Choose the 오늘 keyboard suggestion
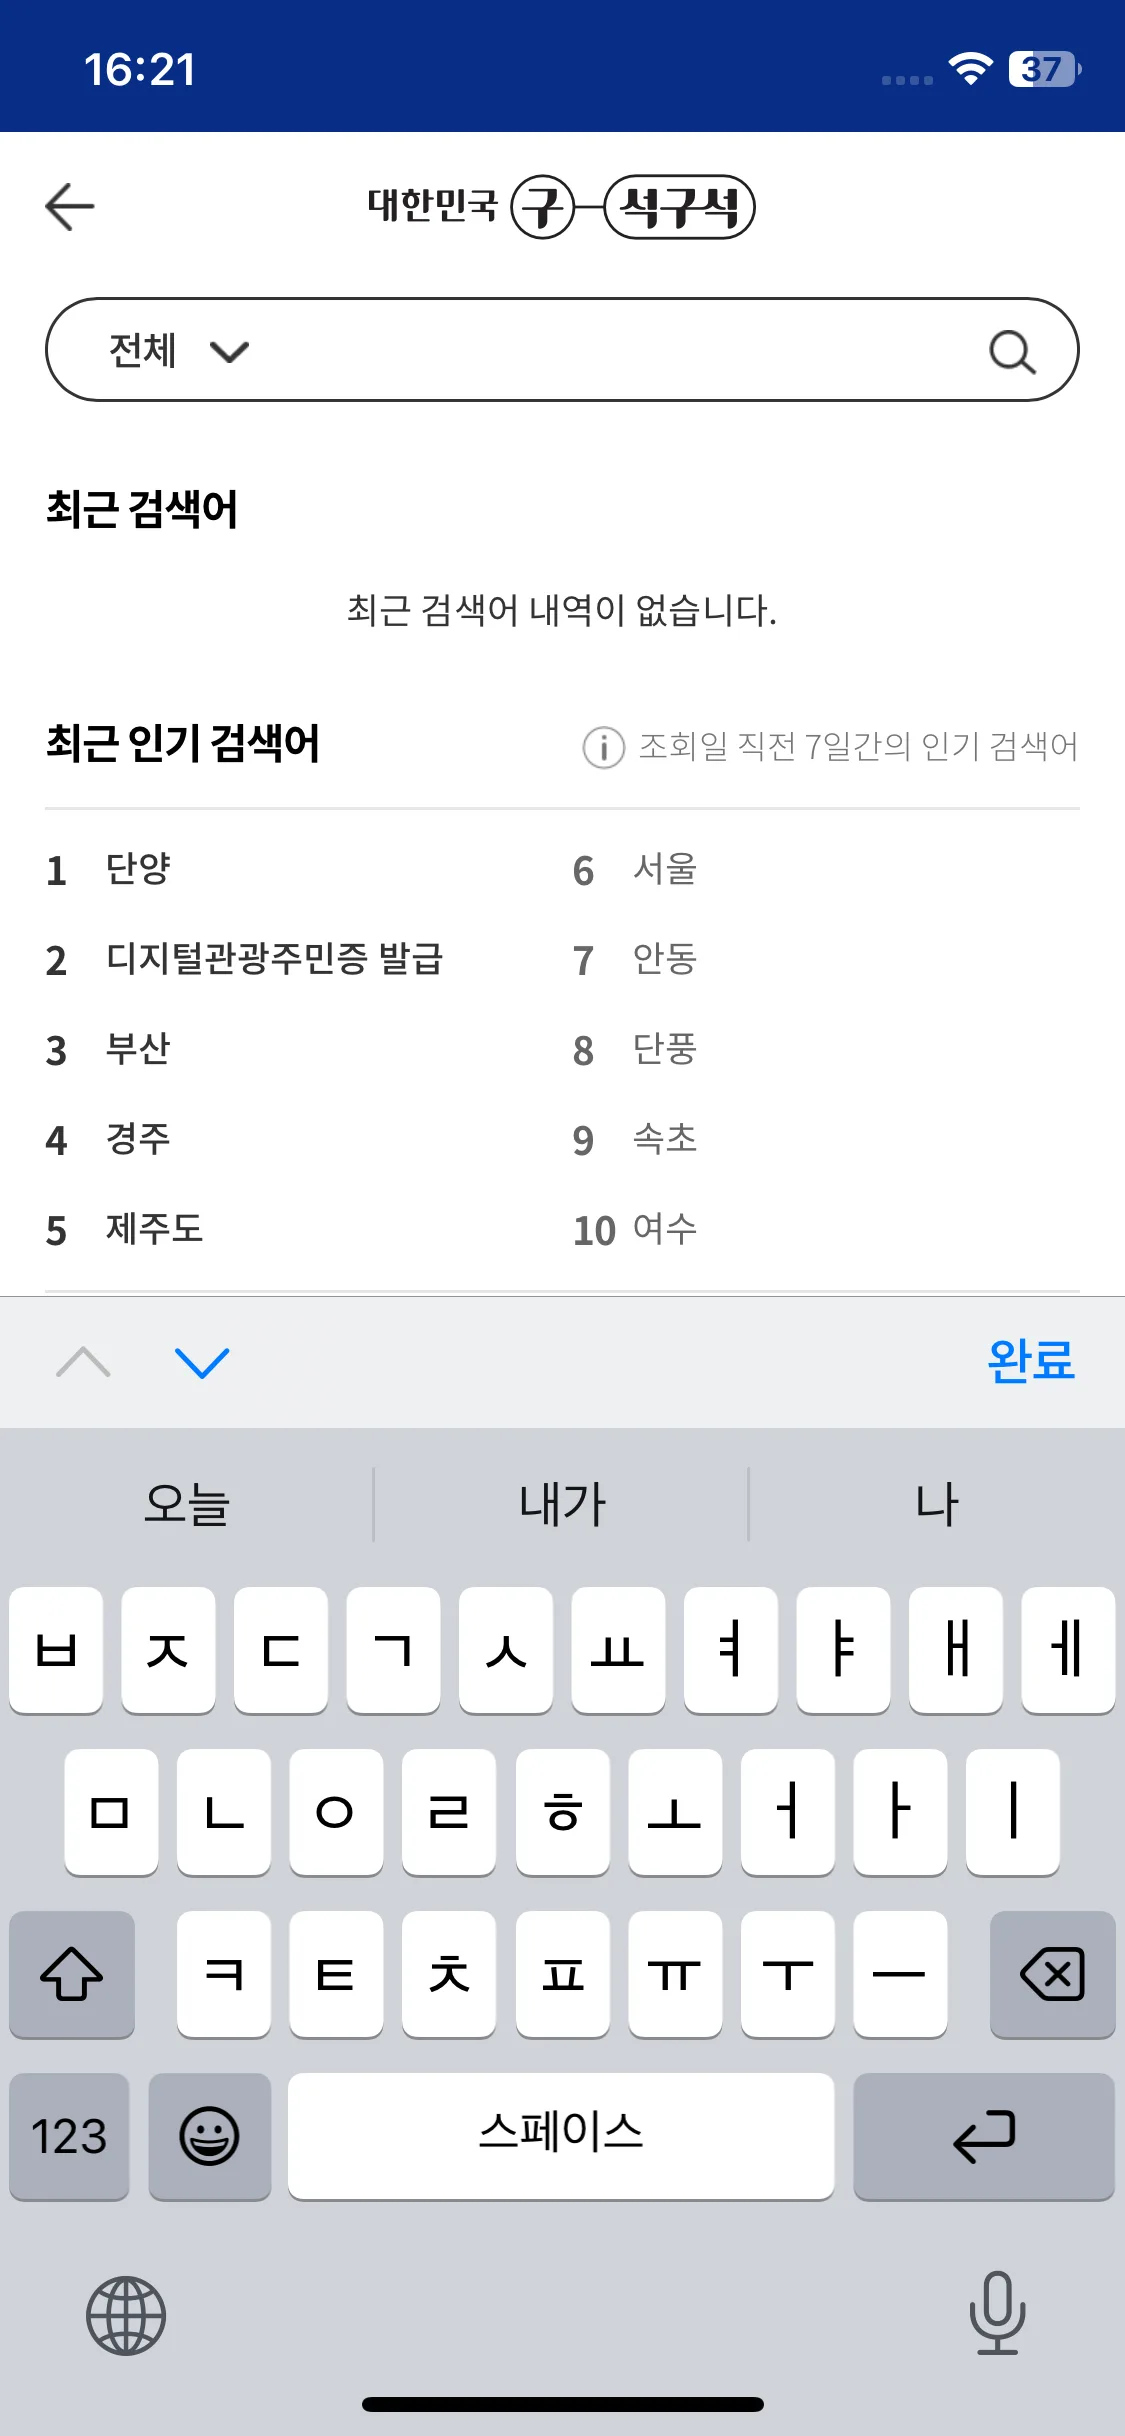This screenshot has width=1125, height=2436. pyautogui.click(x=187, y=1504)
